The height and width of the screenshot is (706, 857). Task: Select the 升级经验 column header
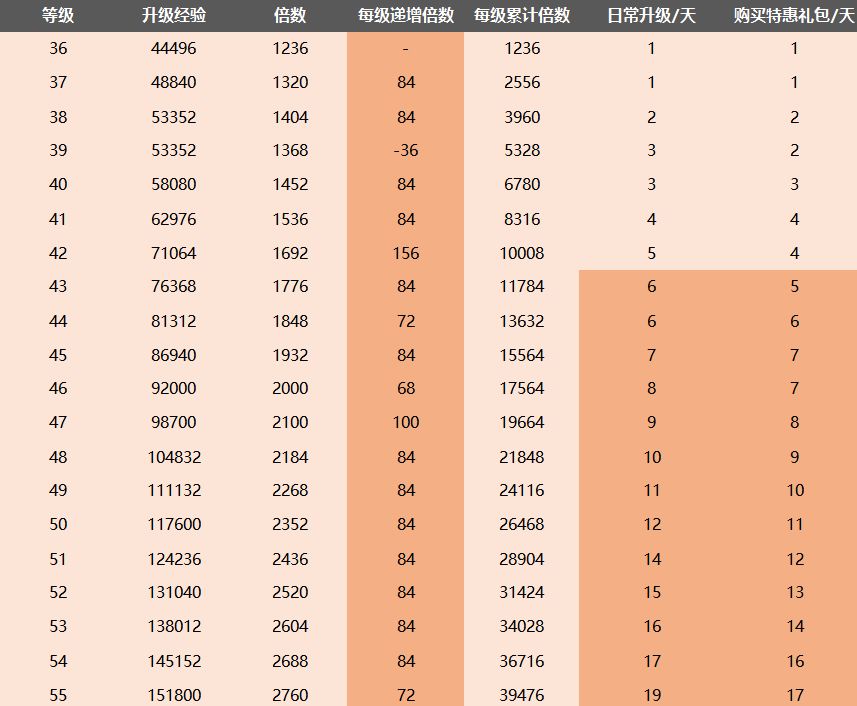tap(172, 15)
